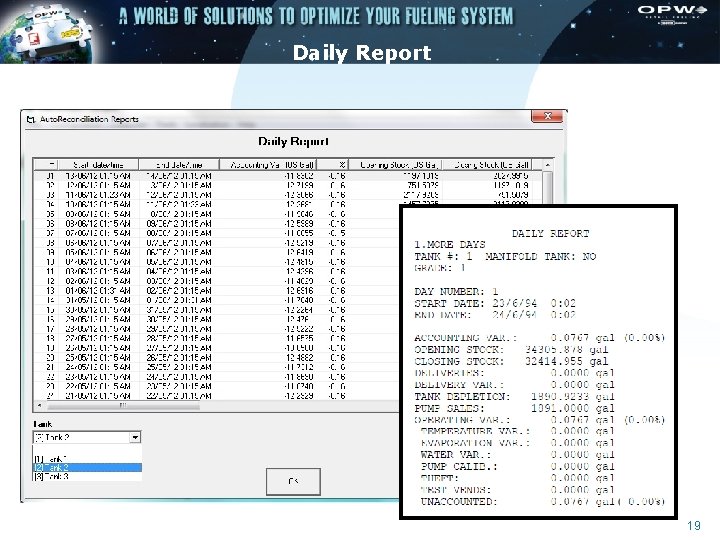Screen dimensions: 720x540
Task: Select report row 12 starting 02/06/12
Action: pyautogui.click(x=217, y=281)
